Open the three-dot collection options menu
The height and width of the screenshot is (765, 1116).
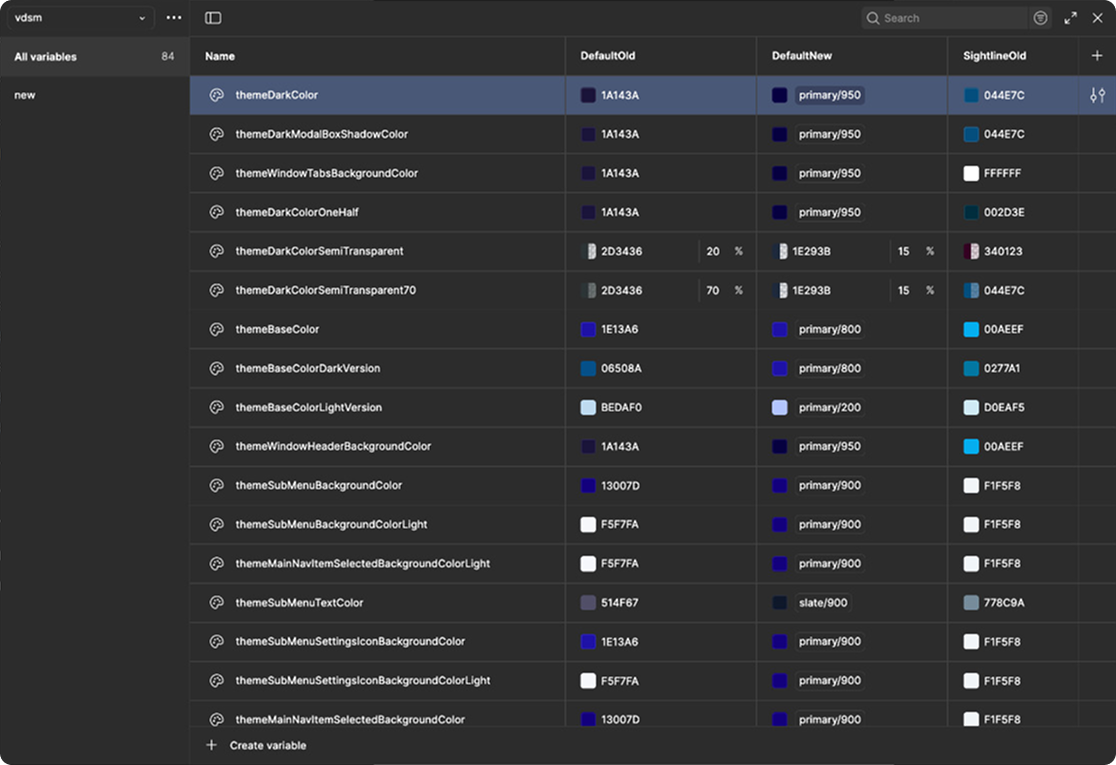pyautogui.click(x=174, y=18)
